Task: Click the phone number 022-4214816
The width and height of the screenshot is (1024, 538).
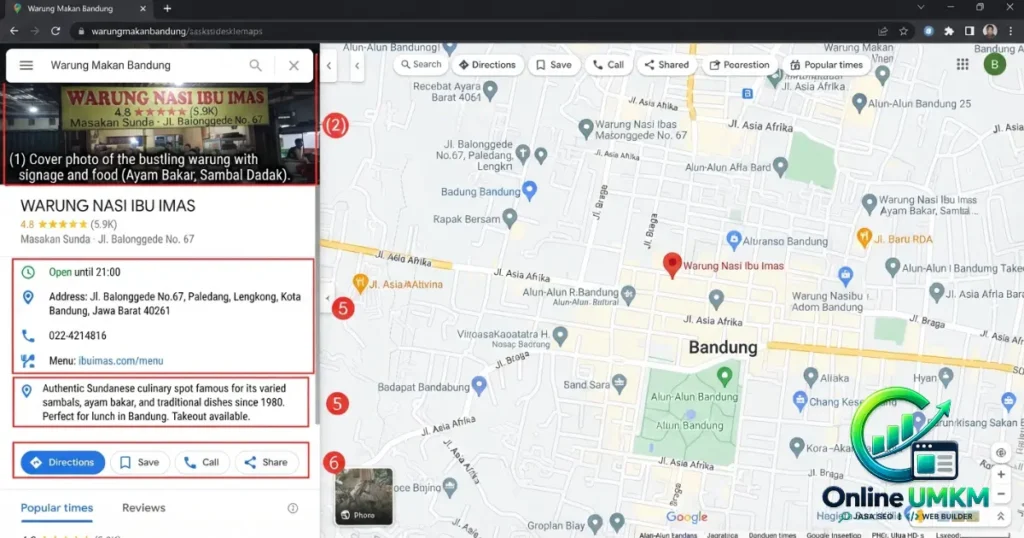Action: click(78, 336)
